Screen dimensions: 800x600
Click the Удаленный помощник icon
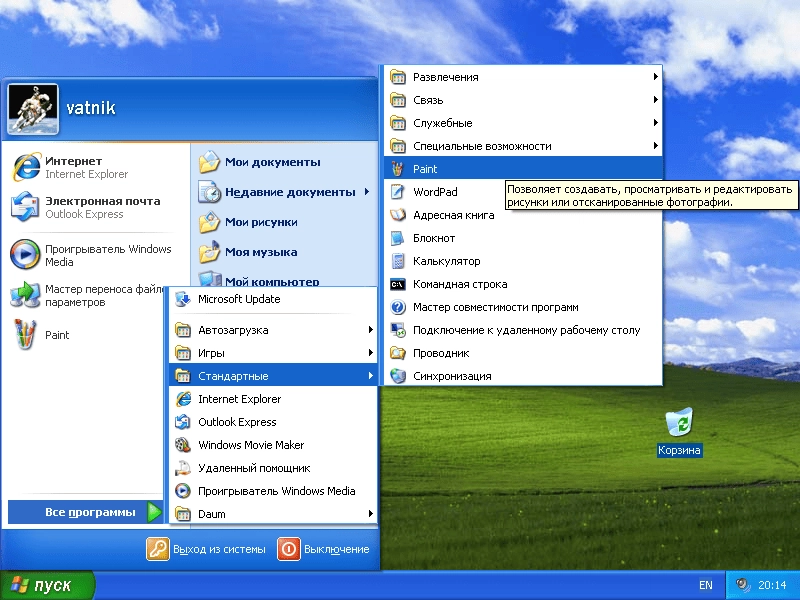(x=183, y=468)
